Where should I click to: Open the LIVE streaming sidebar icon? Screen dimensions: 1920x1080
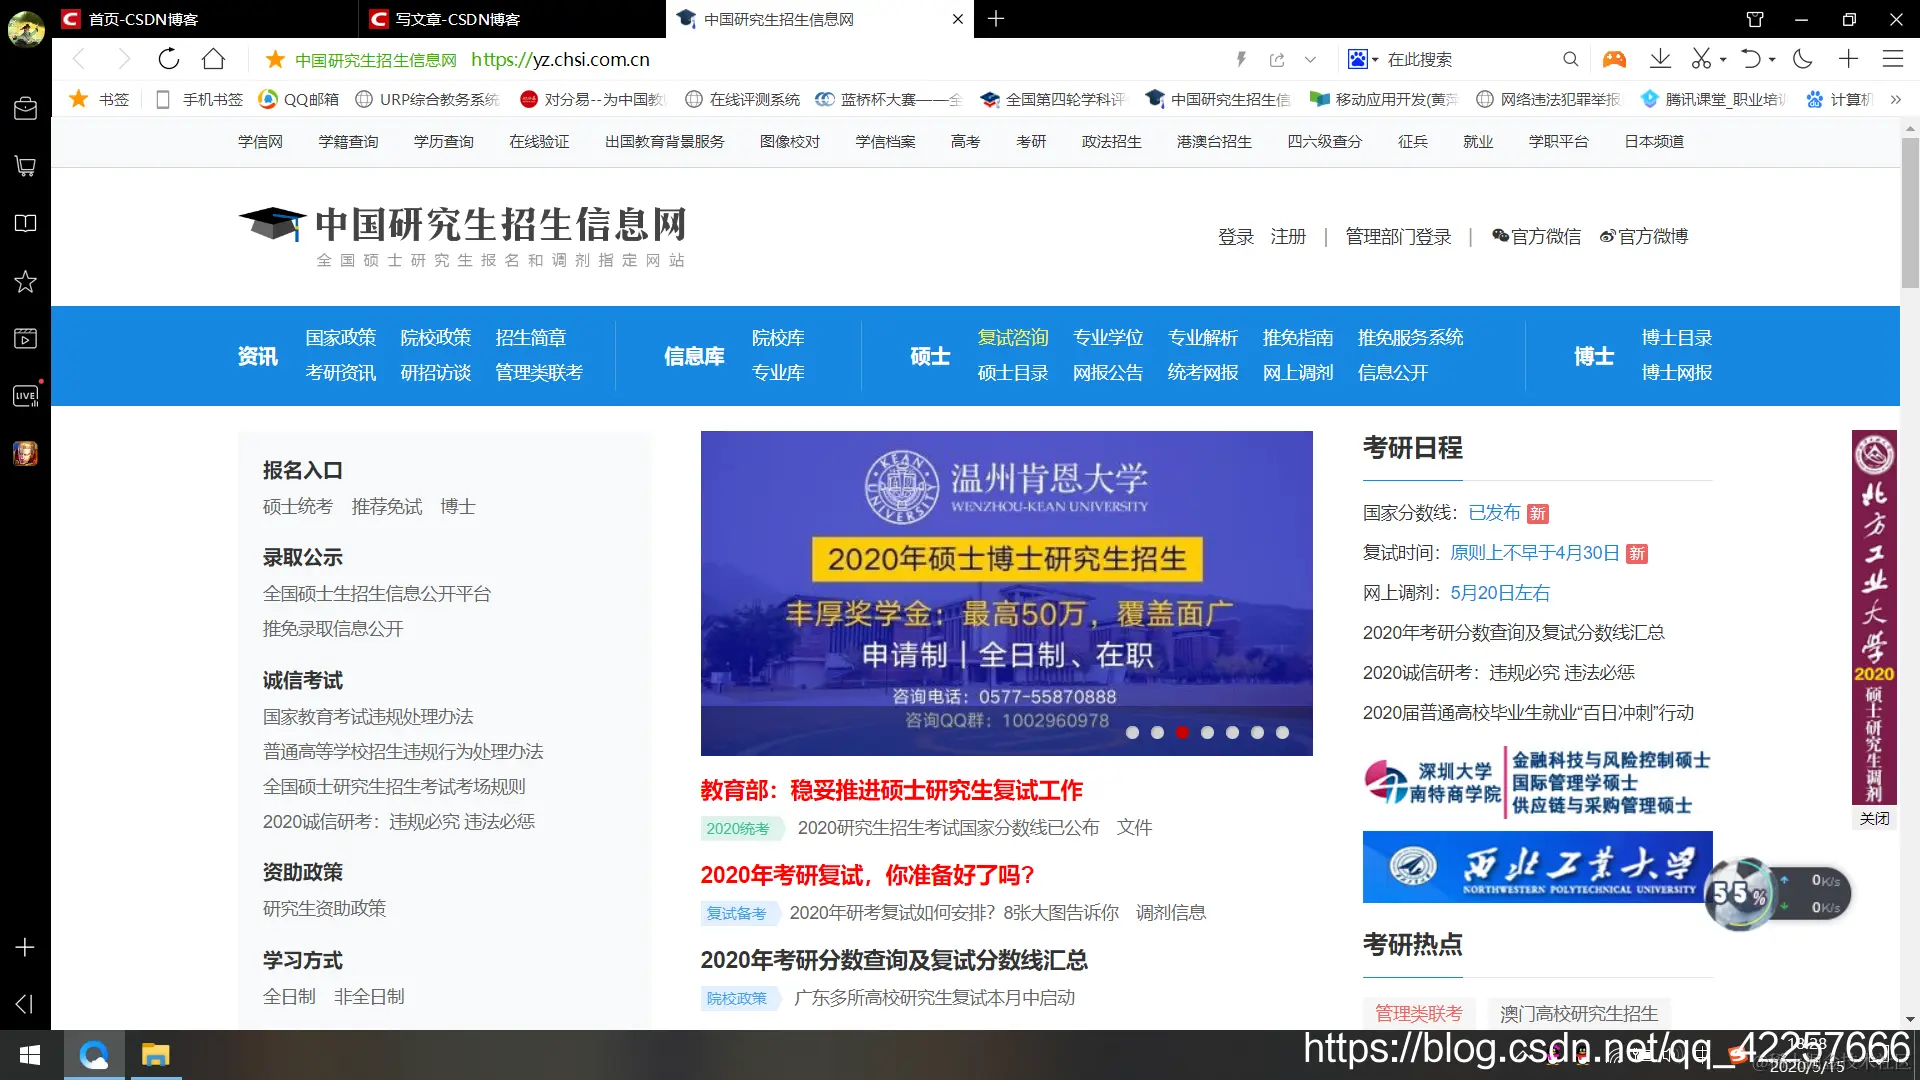(x=25, y=395)
